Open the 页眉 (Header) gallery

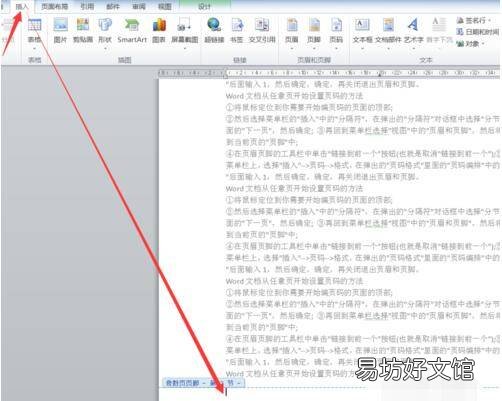coord(292,33)
